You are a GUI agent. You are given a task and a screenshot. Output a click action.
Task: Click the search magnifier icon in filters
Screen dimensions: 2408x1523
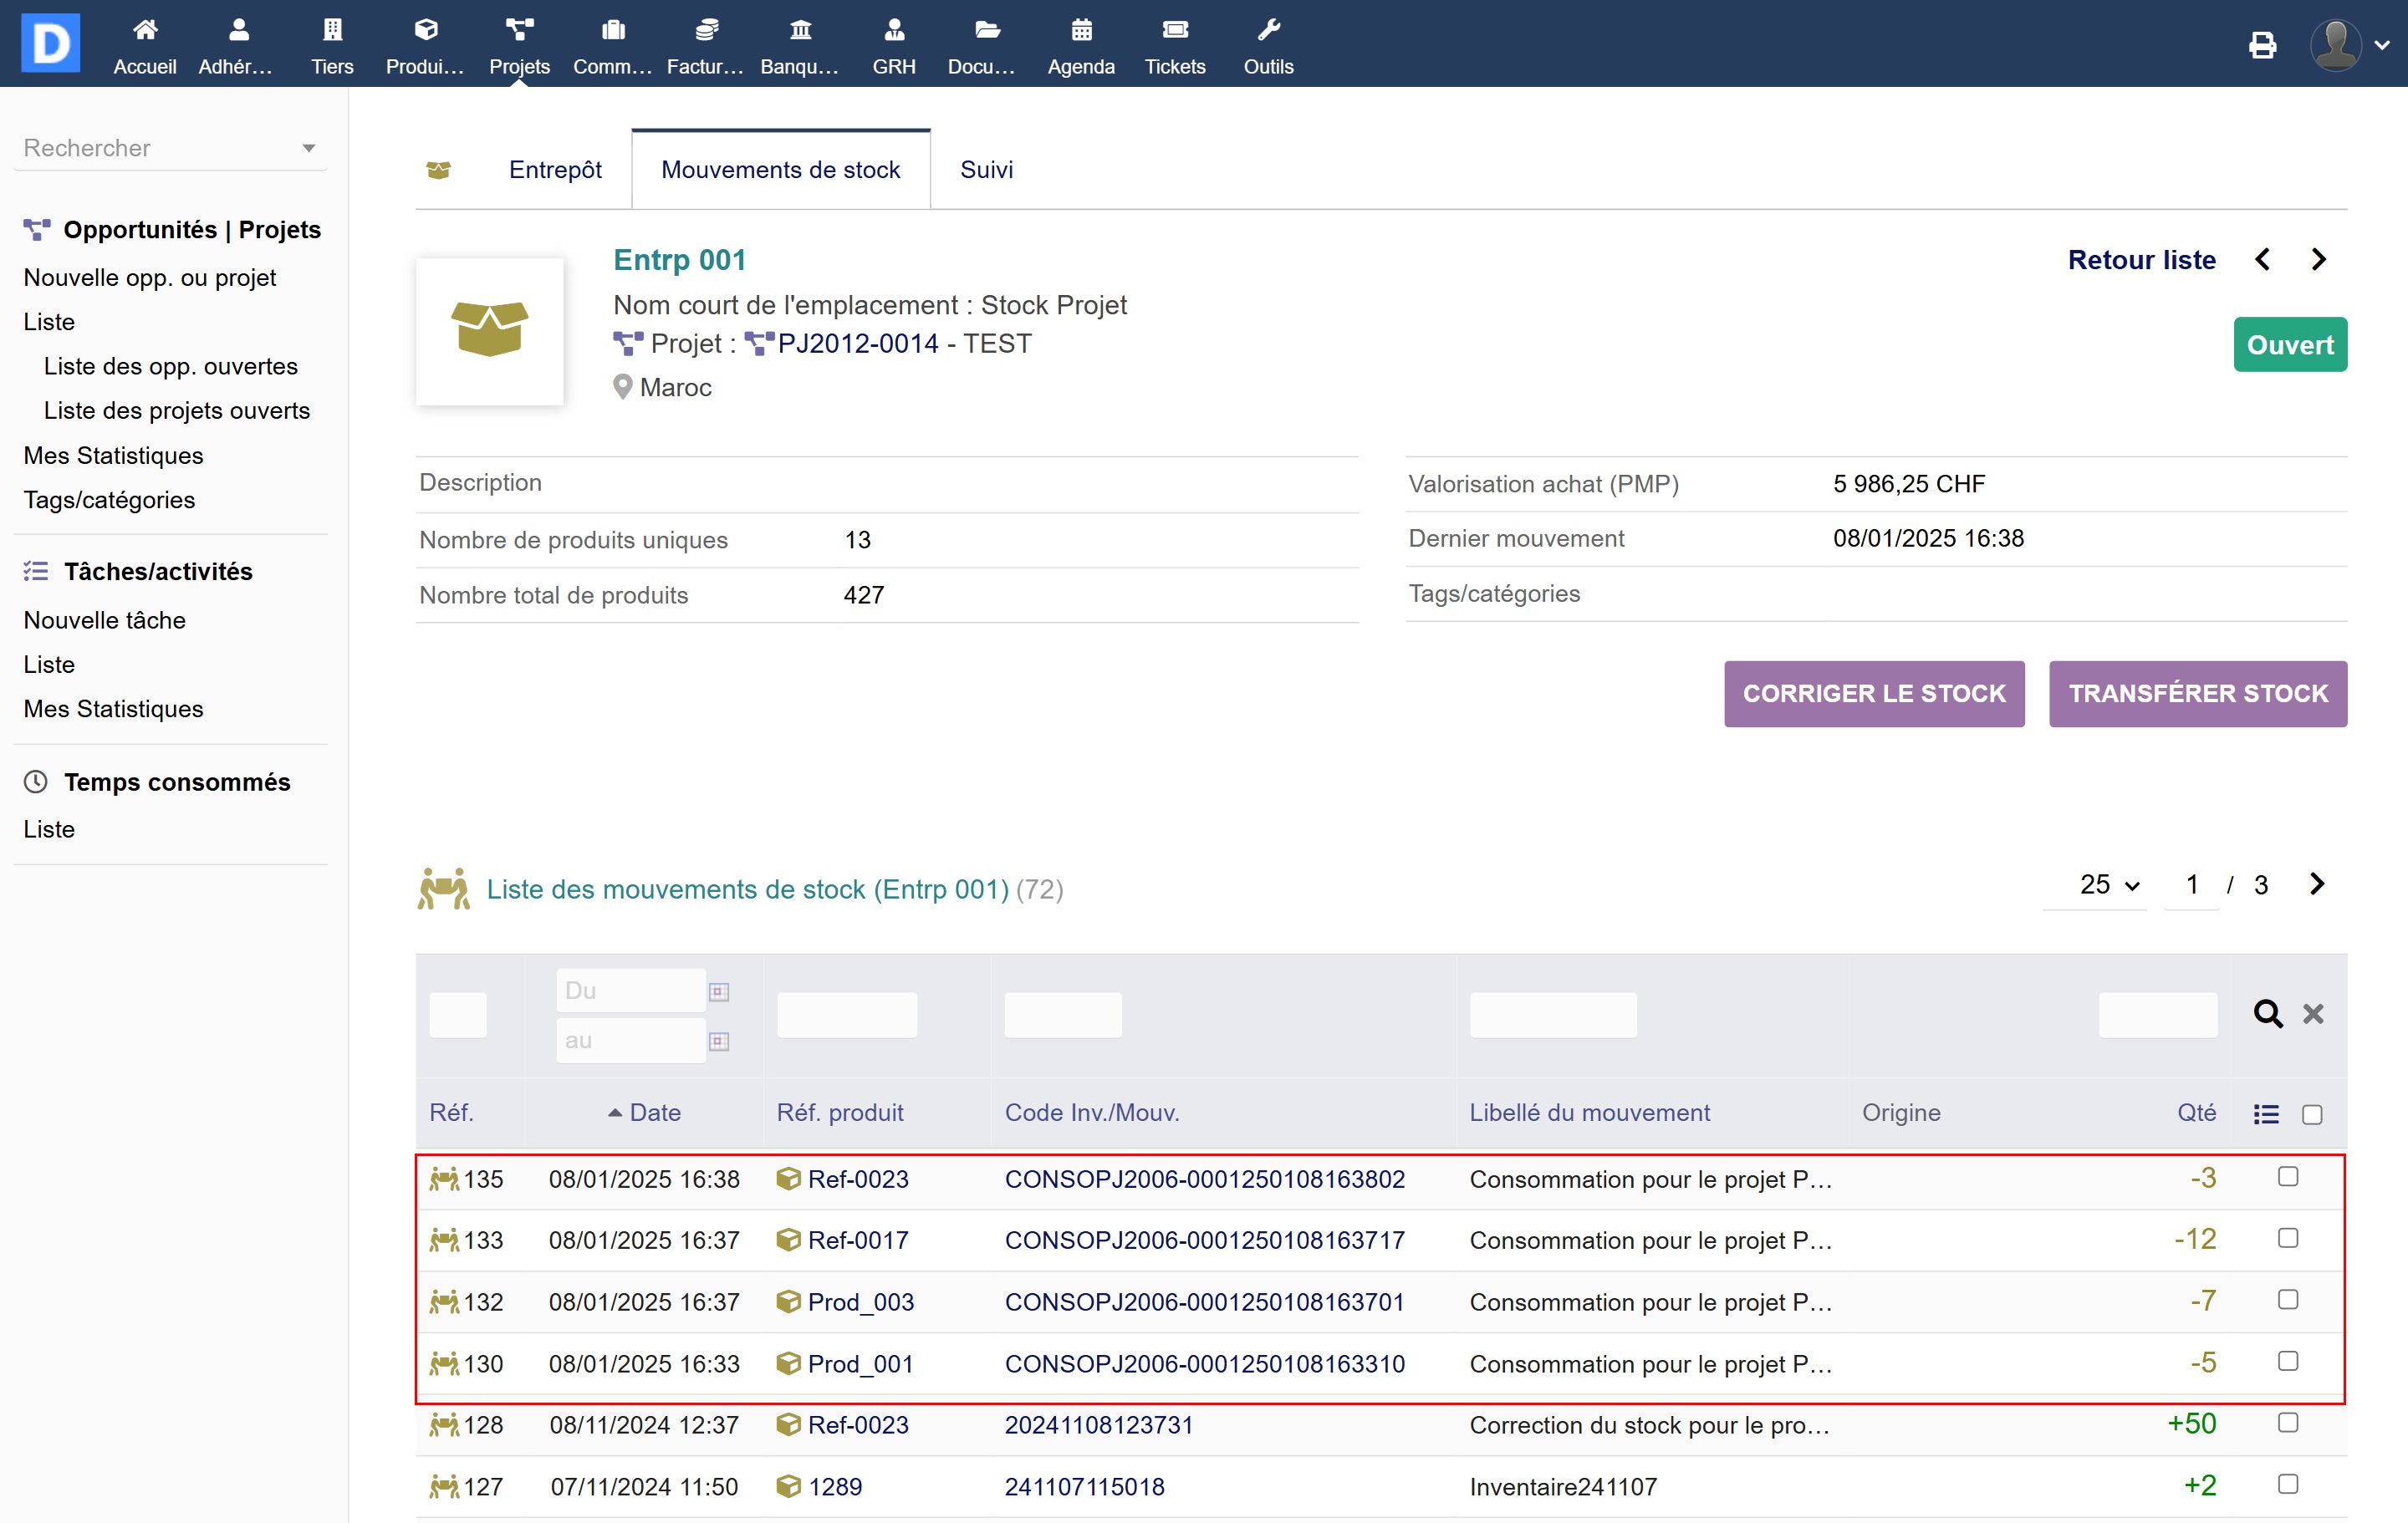click(x=2266, y=1014)
